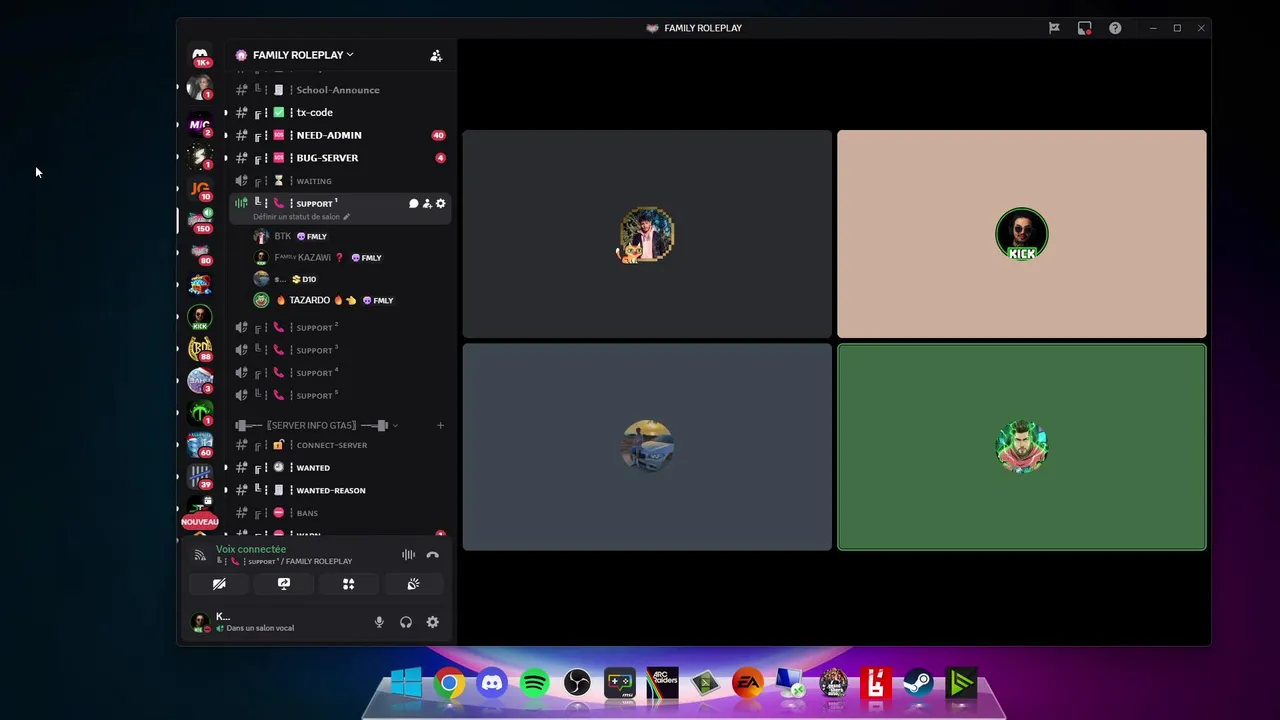The width and height of the screenshot is (1280, 720).
Task: Open OBS Studio from the taskbar
Action: pyautogui.click(x=577, y=684)
